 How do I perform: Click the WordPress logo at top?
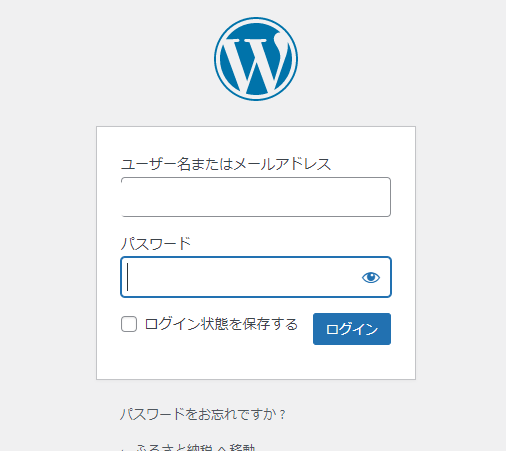pos(256,59)
